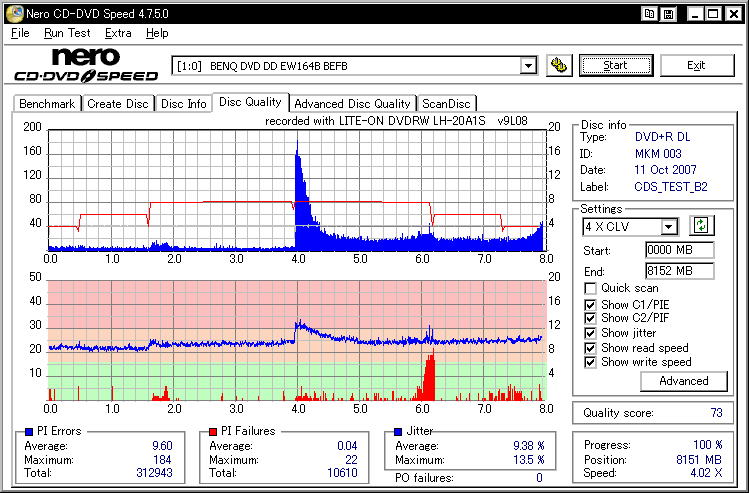This screenshot has width=749, height=493.
Task: Click PI Failures average value 0.04
Action: [x=347, y=446]
